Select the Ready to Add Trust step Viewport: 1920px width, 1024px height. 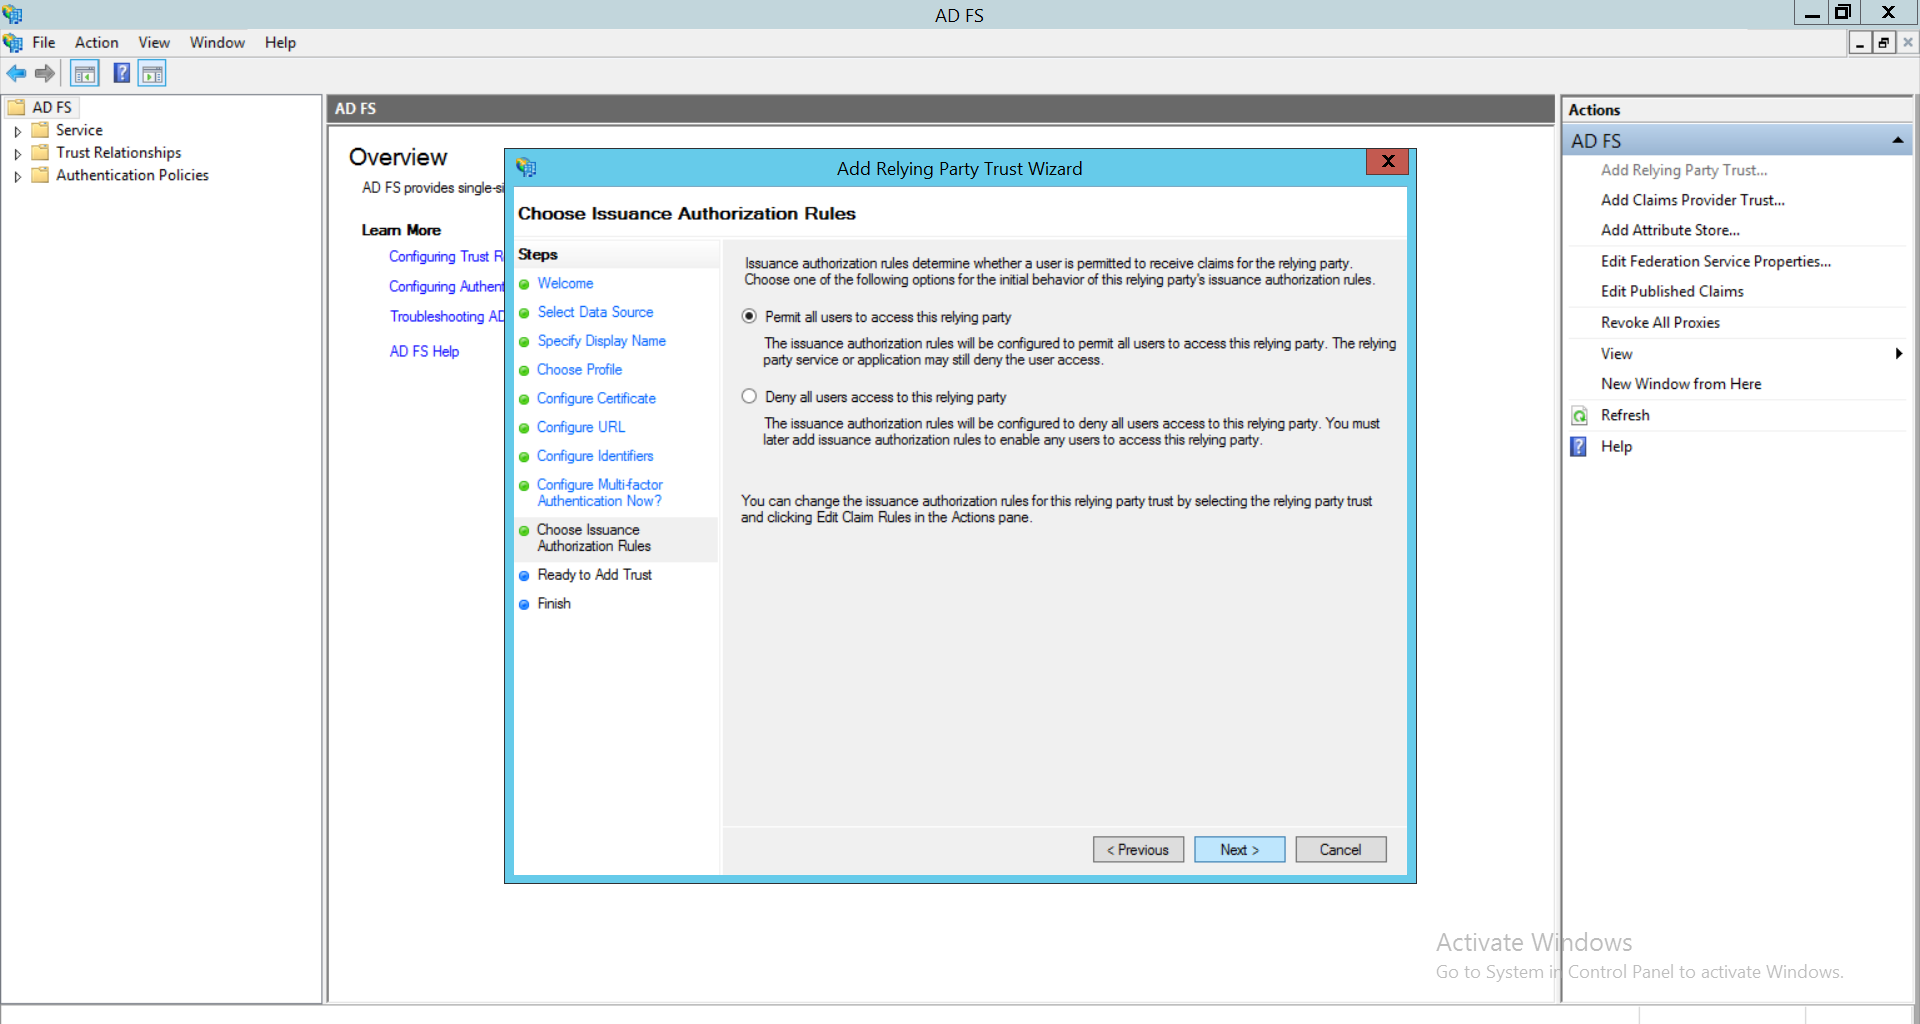coord(594,575)
